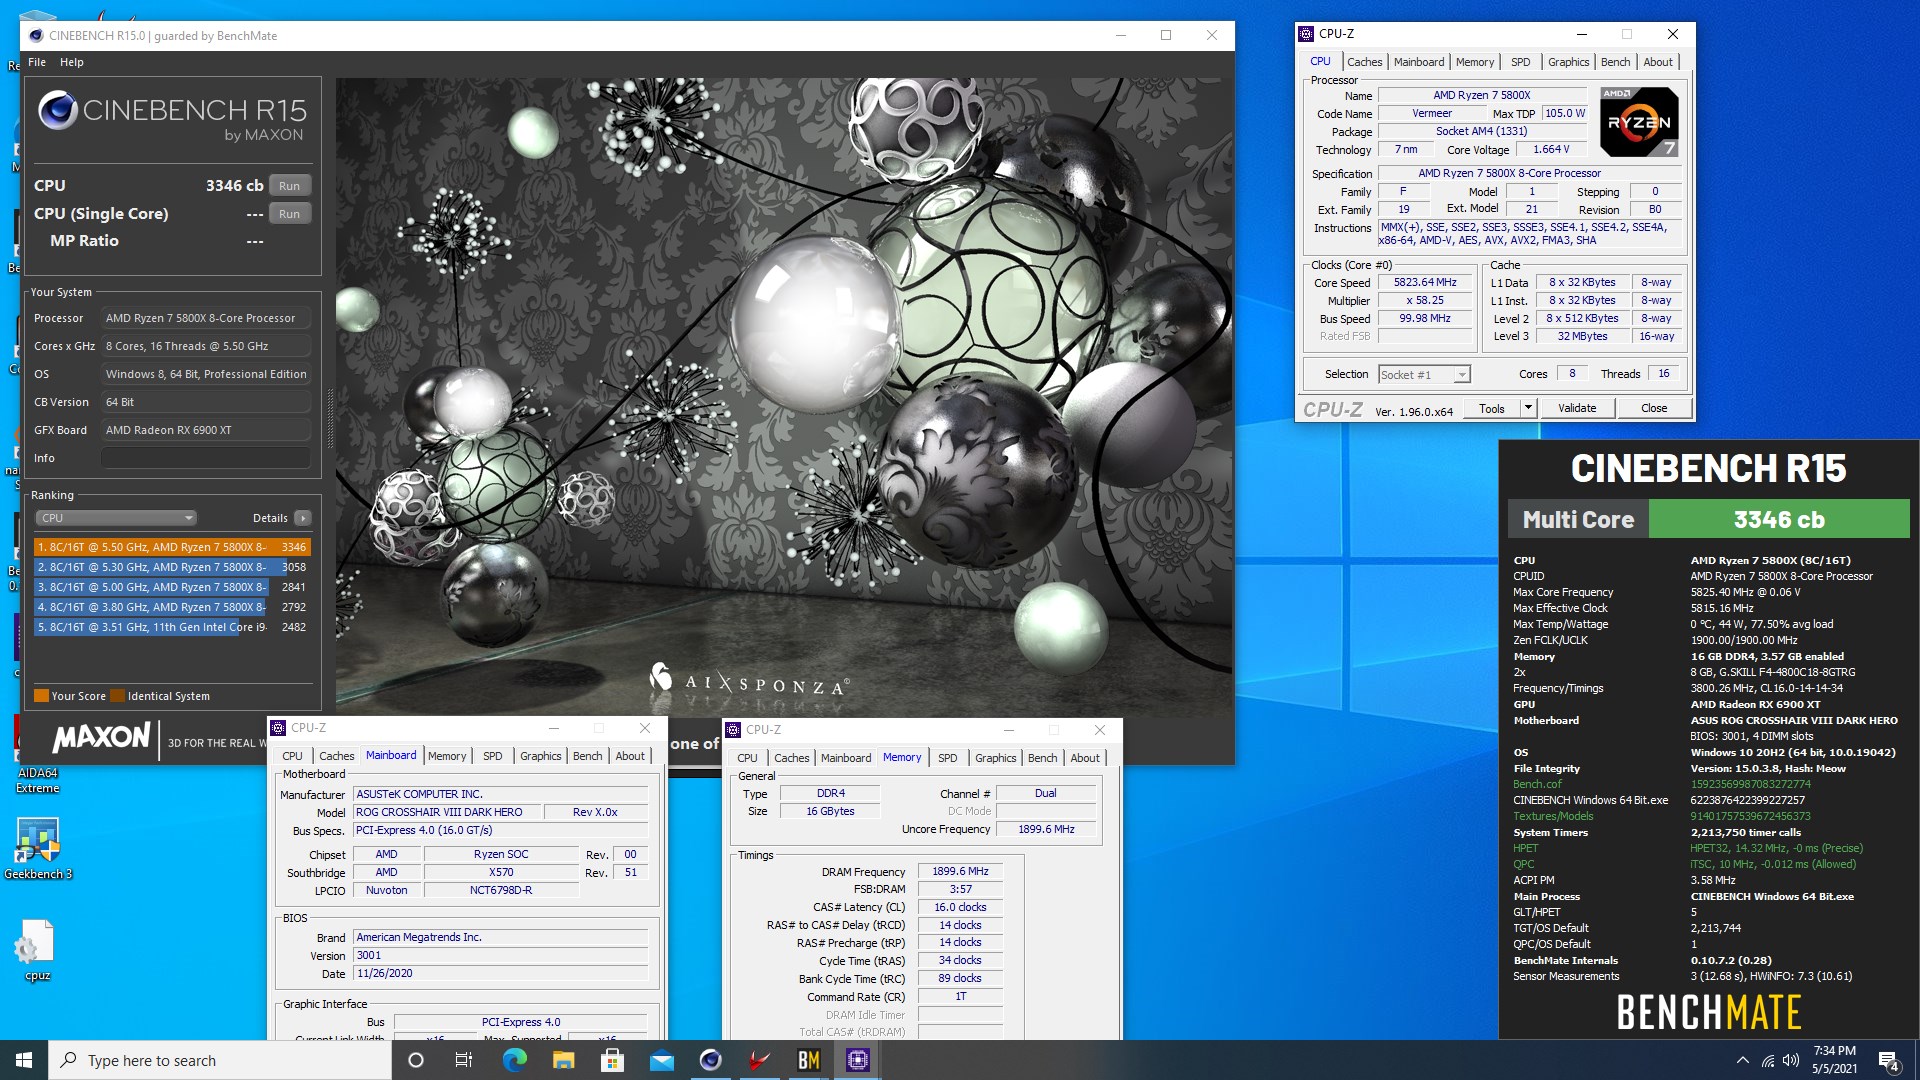Click Core Speed value 5823.64 MHz
1920x1080 pixels.
point(1425,283)
